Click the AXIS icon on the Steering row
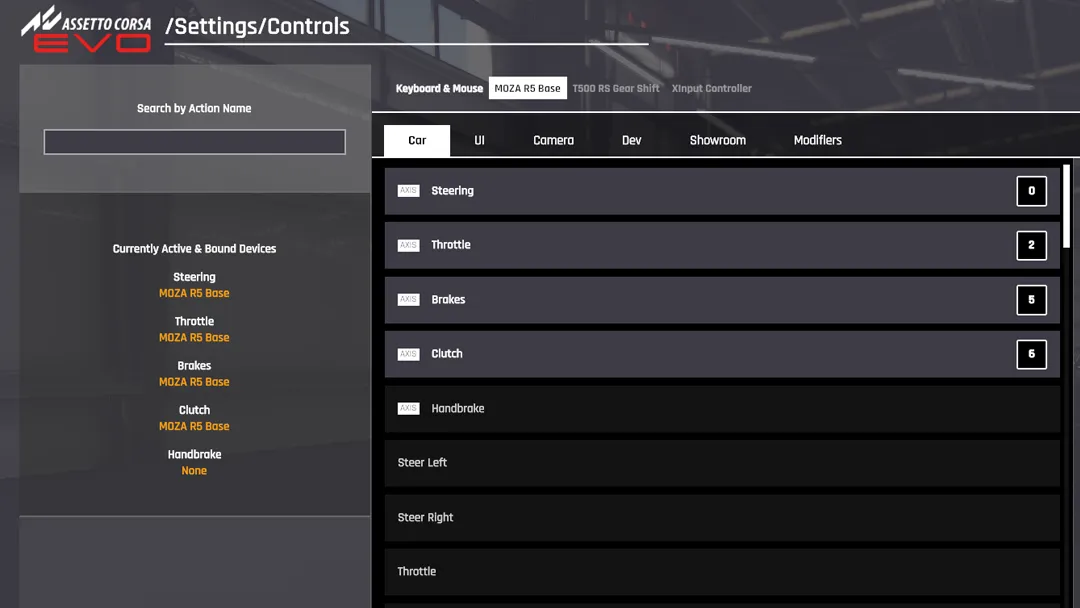1080x608 pixels. (408, 190)
